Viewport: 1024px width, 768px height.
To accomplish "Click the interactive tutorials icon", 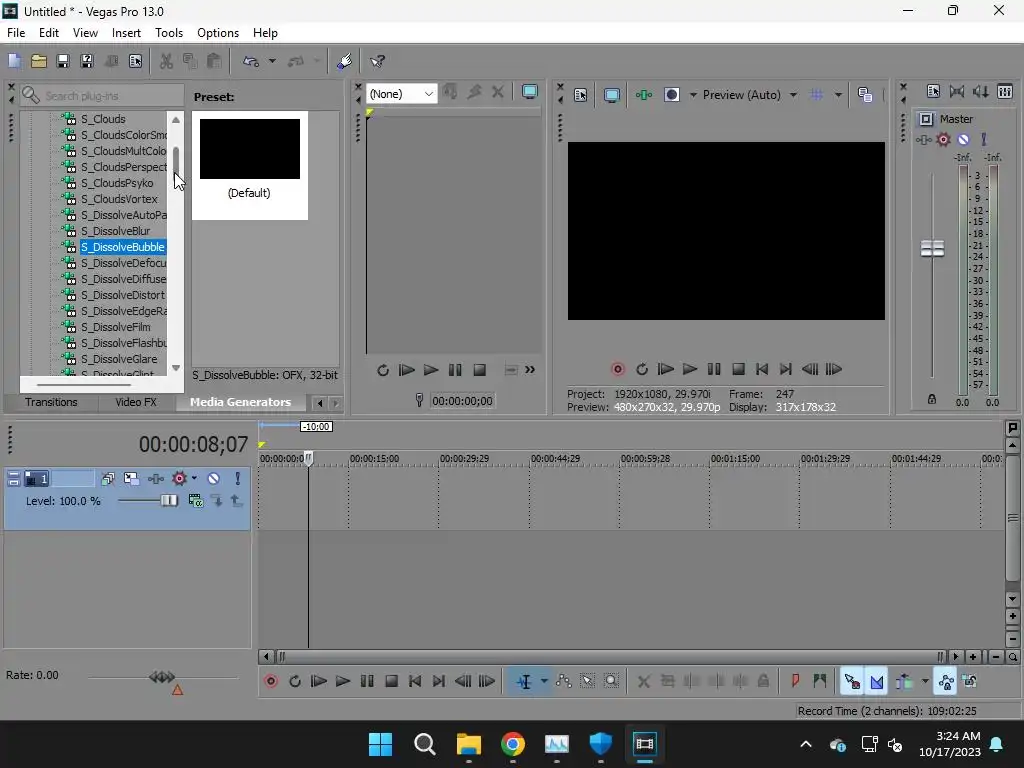I will click(344, 61).
